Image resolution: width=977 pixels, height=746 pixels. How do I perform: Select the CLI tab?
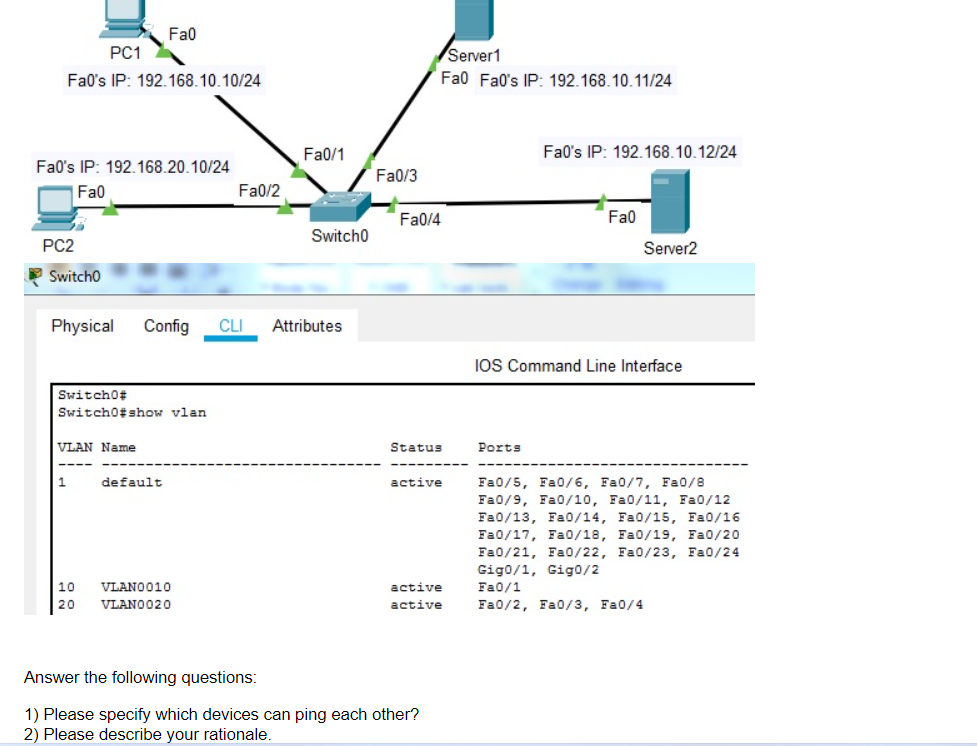(x=231, y=326)
